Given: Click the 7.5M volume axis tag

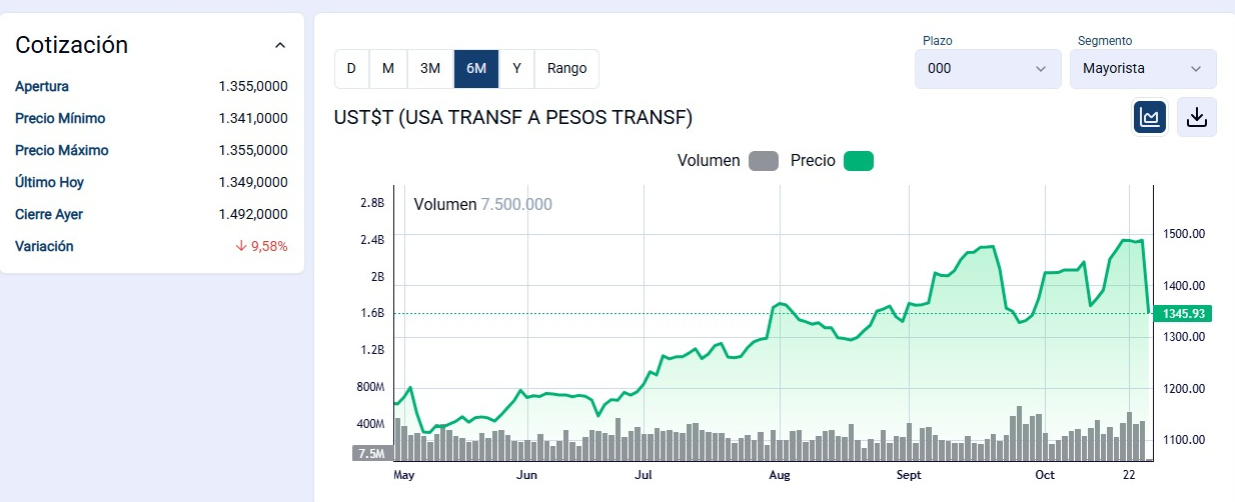Looking at the screenshot, I should pos(369,453).
